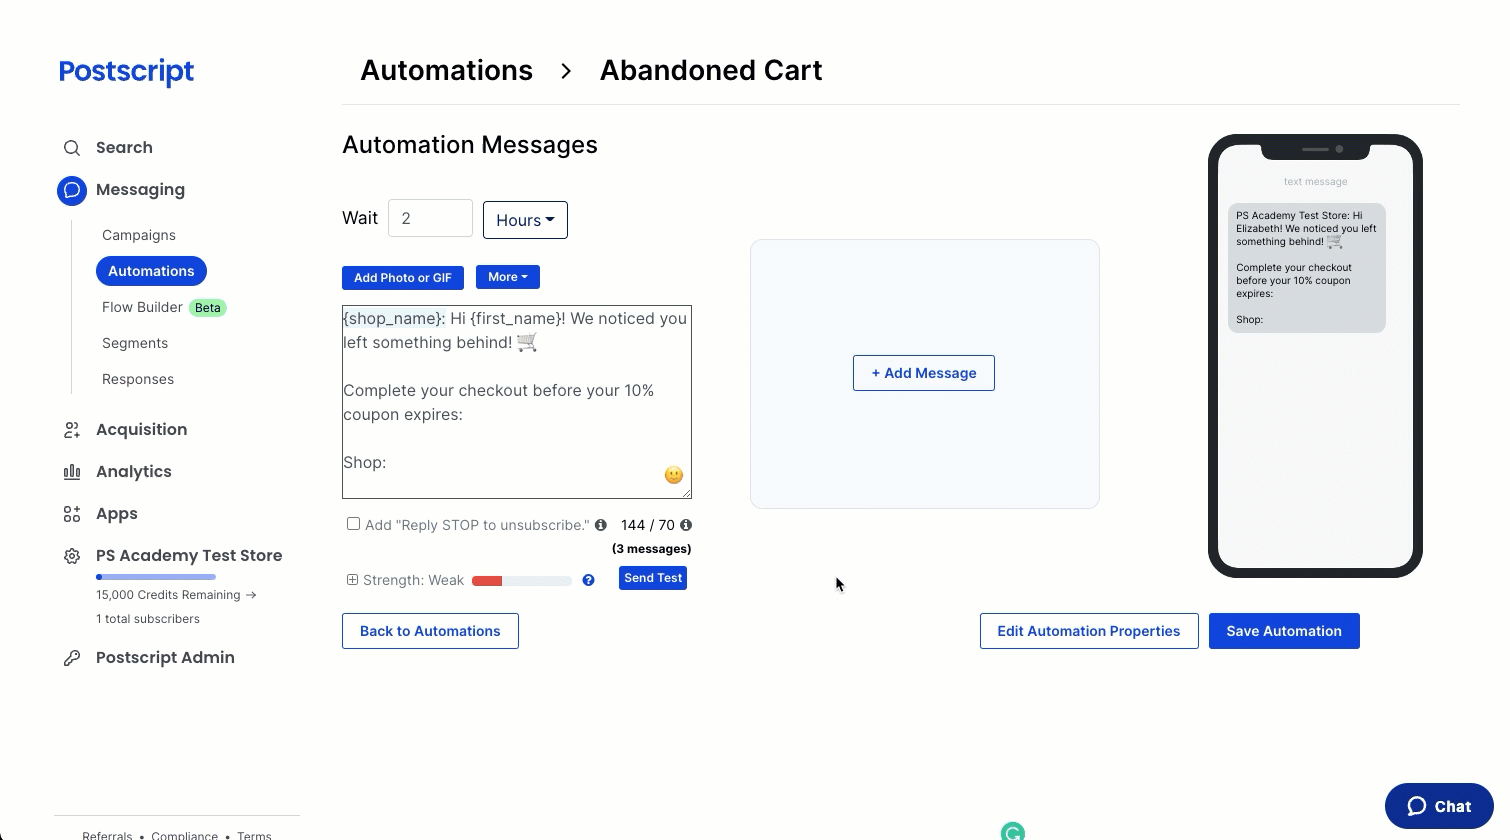Open the Hours unit dropdown
The image size is (1510, 840).
click(525, 220)
